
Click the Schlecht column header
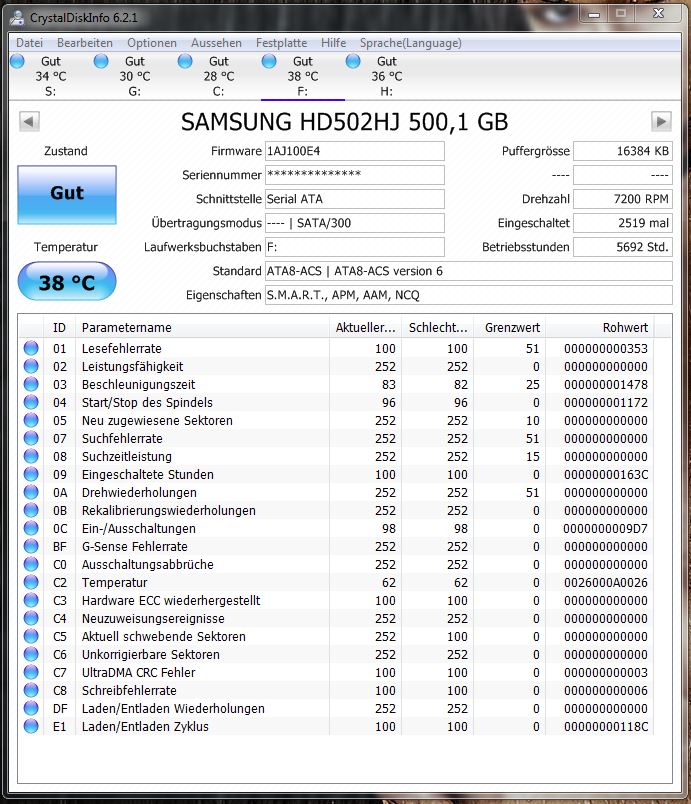438,328
